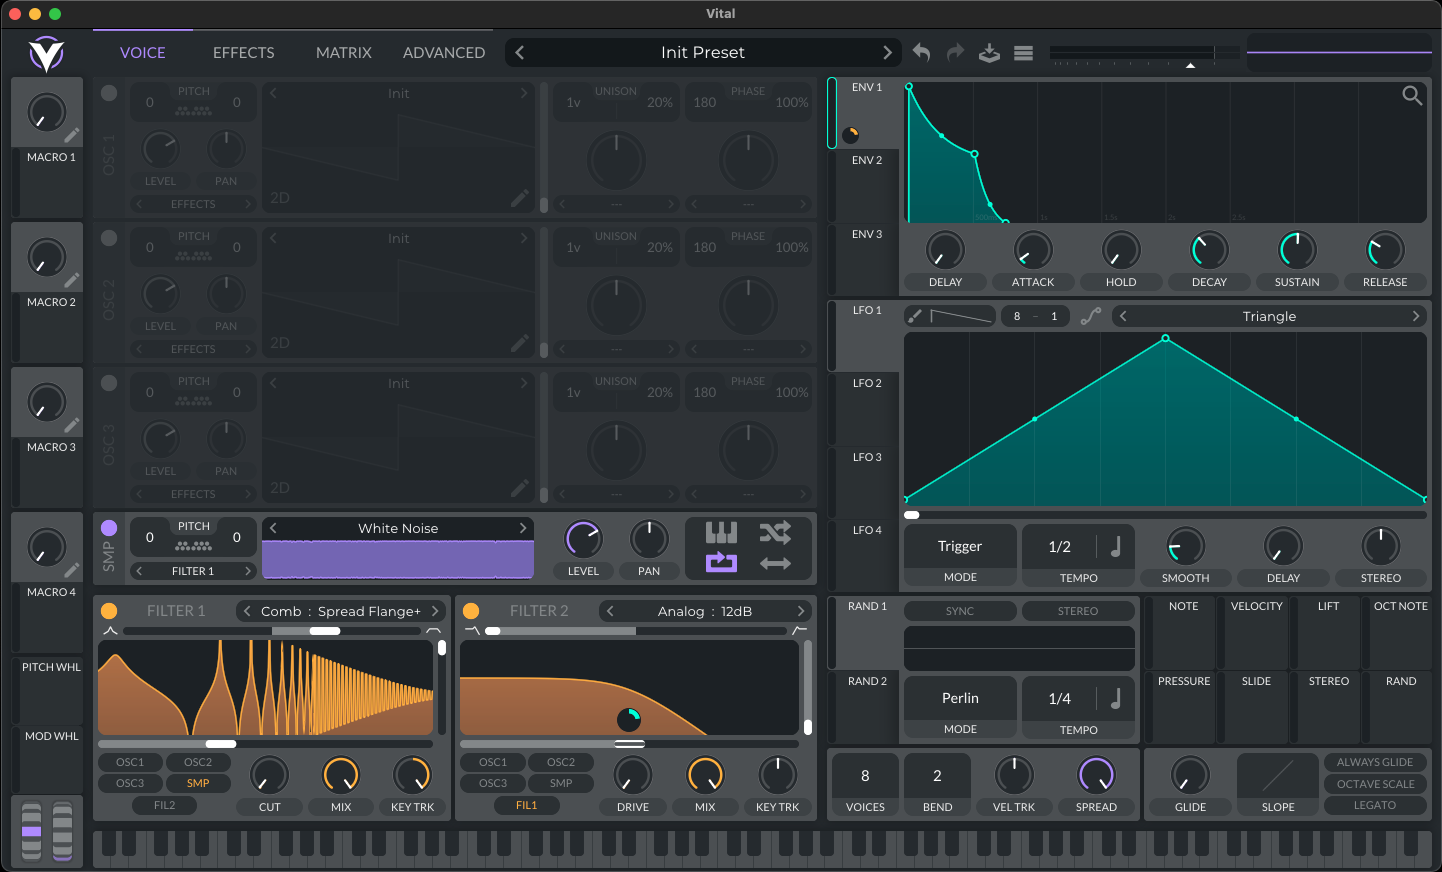This screenshot has height=872, width=1442.
Task: Enable oscillator 2 power toggle
Action: pyautogui.click(x=109, y=238)
